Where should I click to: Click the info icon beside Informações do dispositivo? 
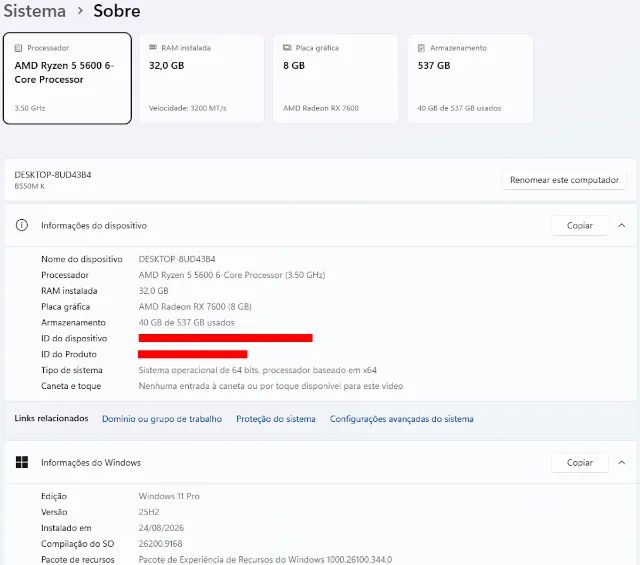(x=22, y=225)
